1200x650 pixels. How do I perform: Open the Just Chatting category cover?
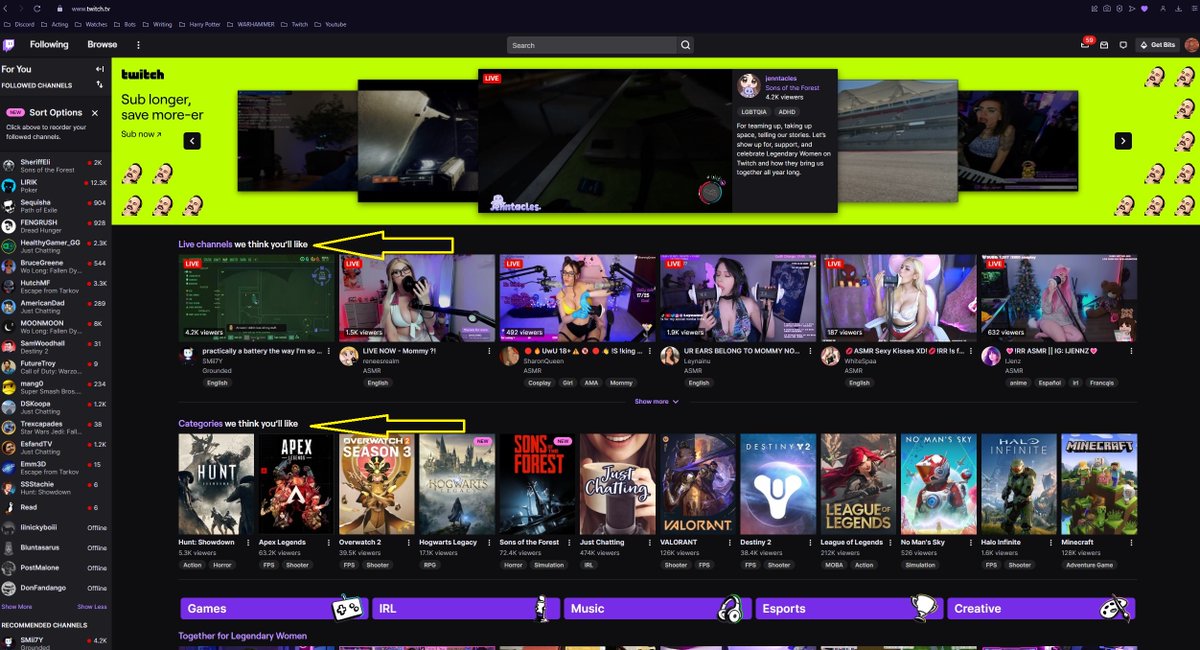tap(617, 484)
